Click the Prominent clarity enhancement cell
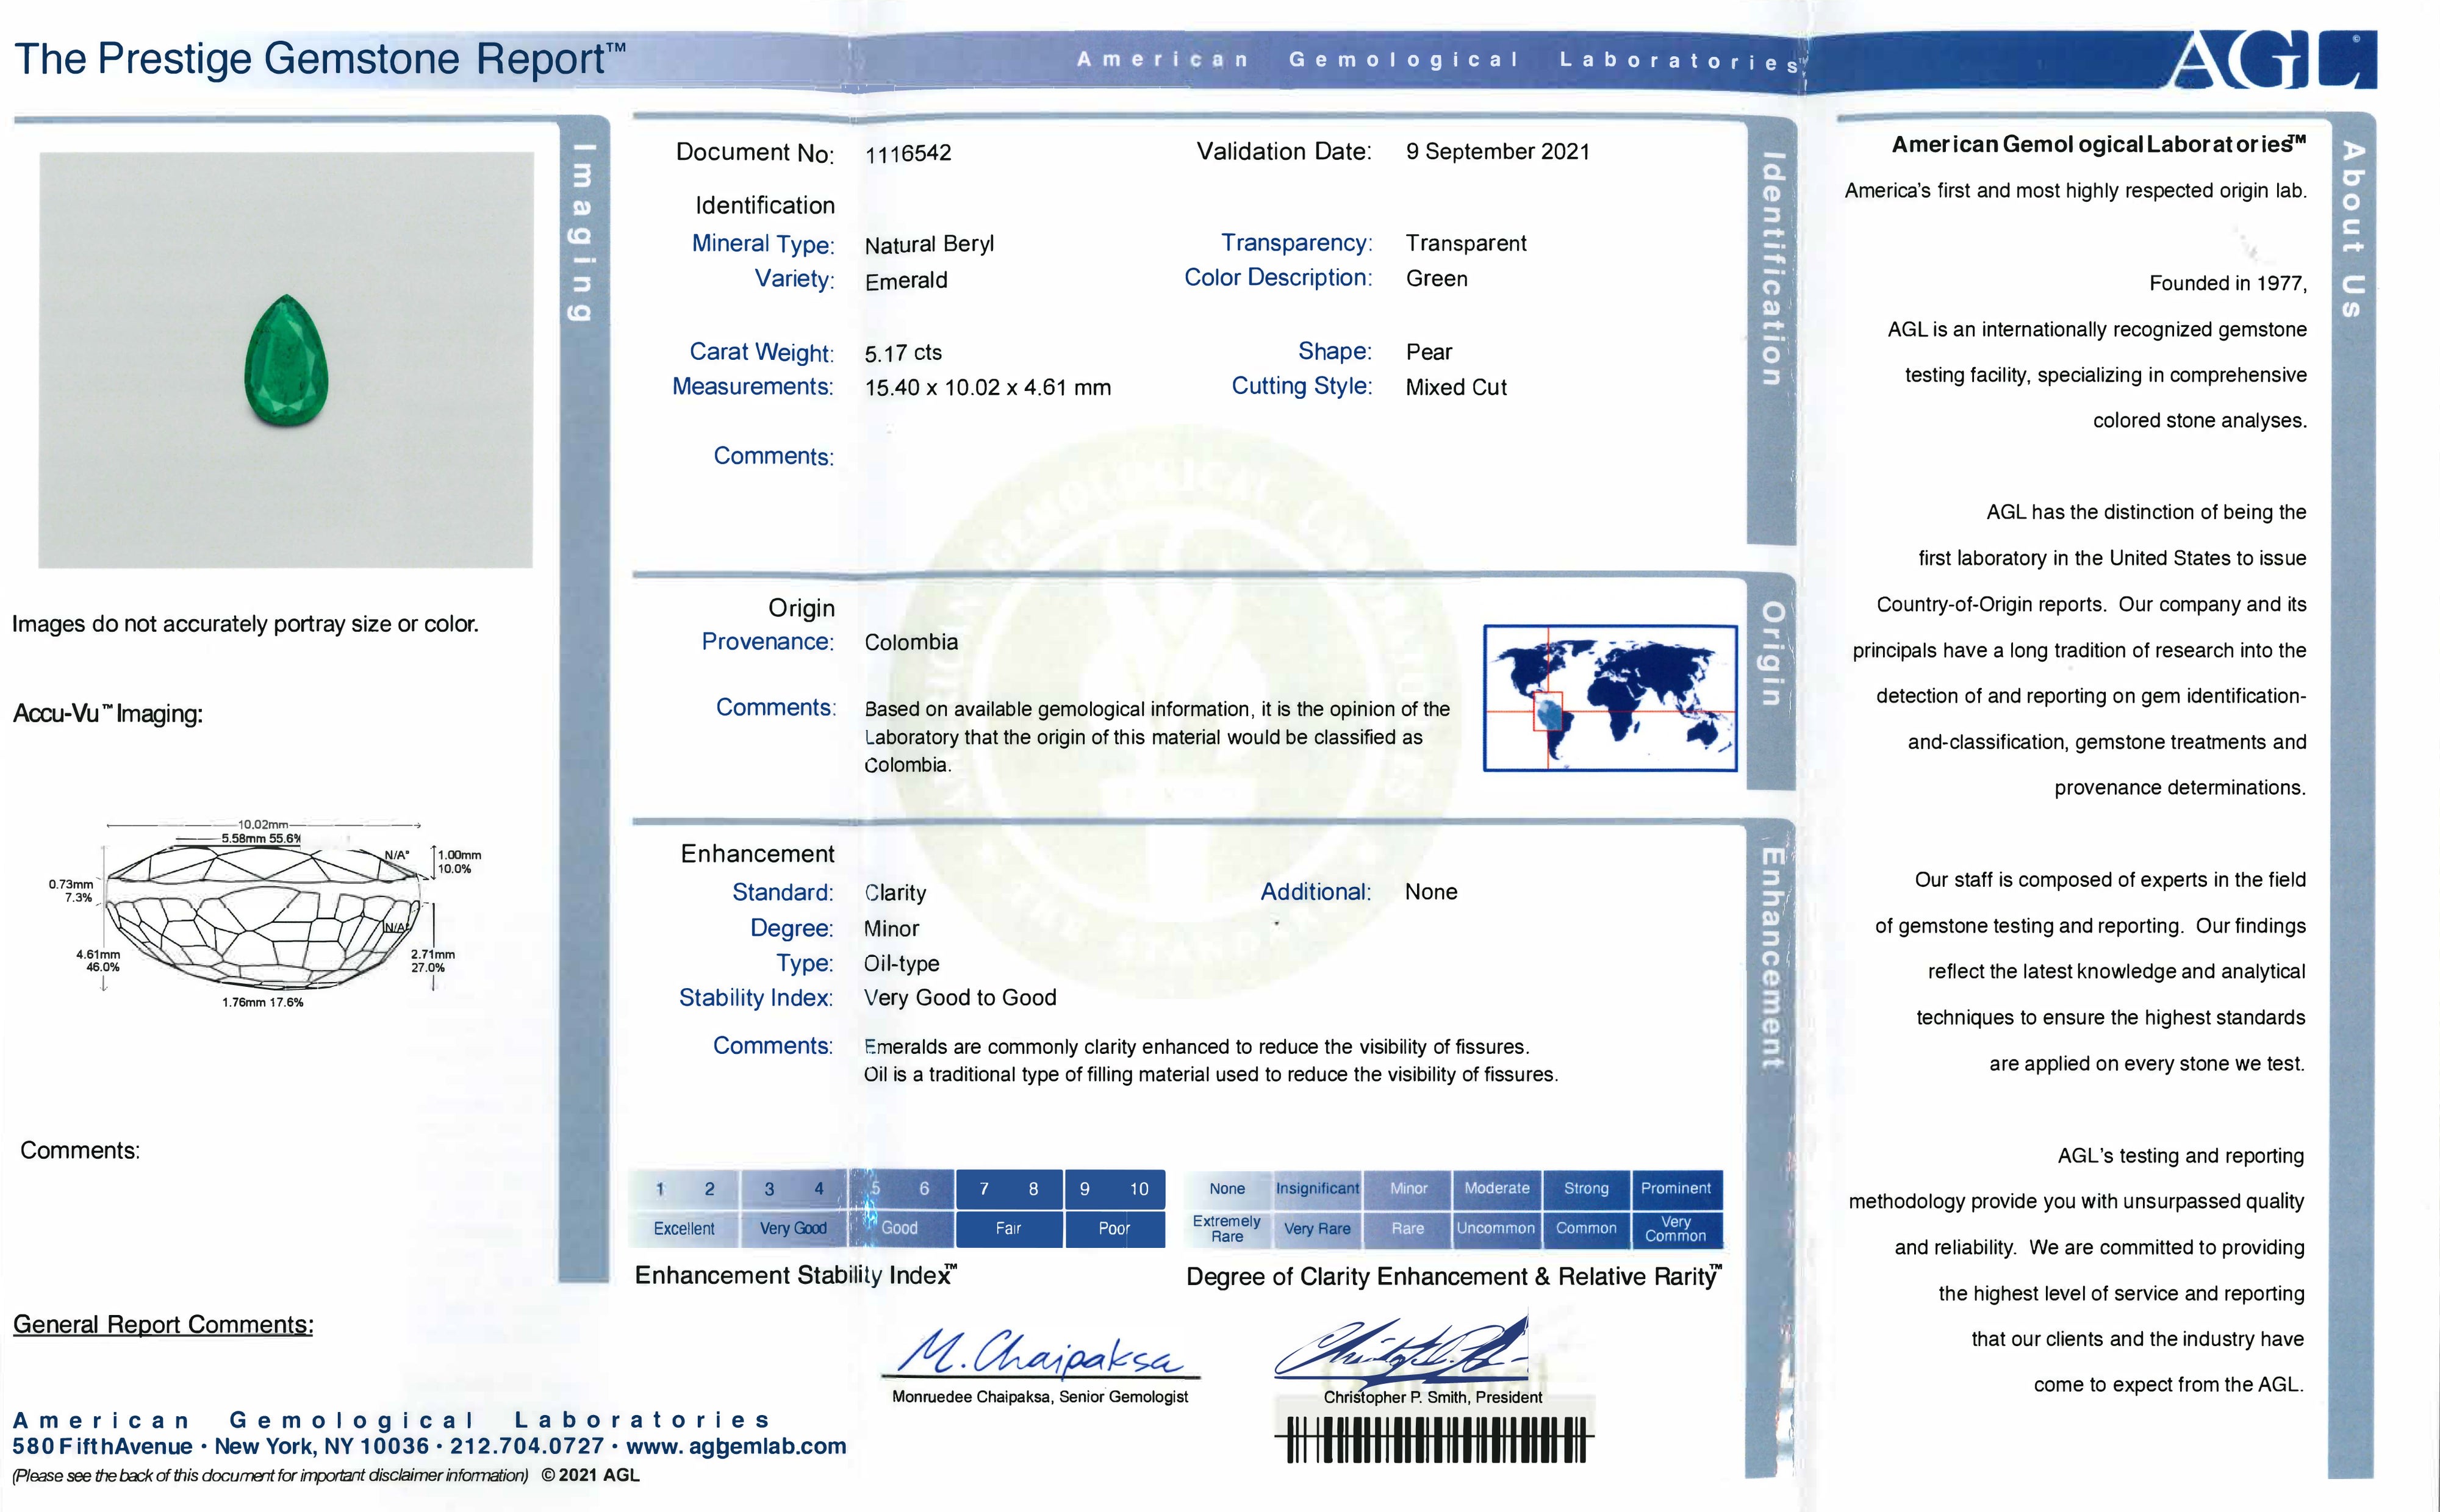 (1676, 1188)
